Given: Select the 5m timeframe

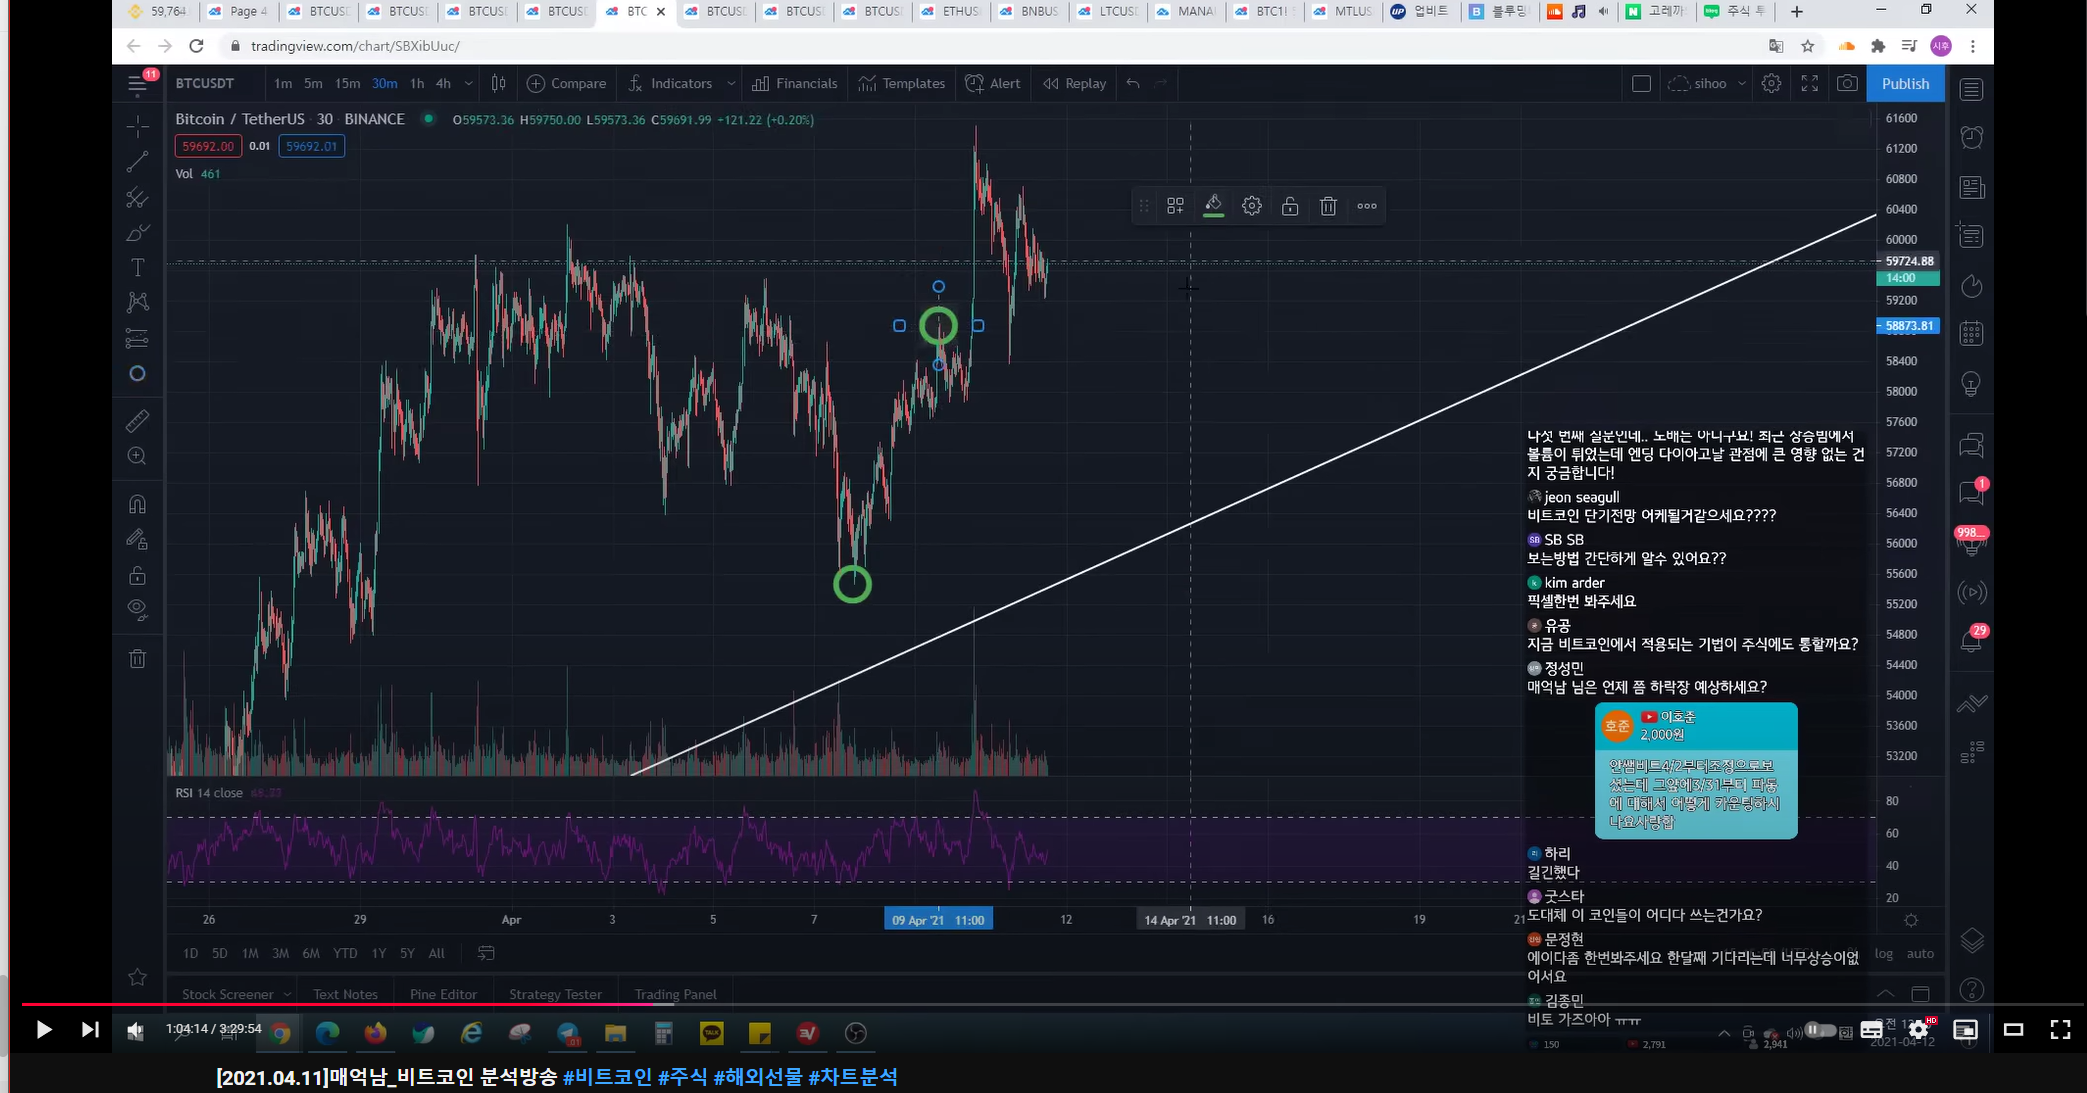Looking at the screenshot, I should pos(313,83).
